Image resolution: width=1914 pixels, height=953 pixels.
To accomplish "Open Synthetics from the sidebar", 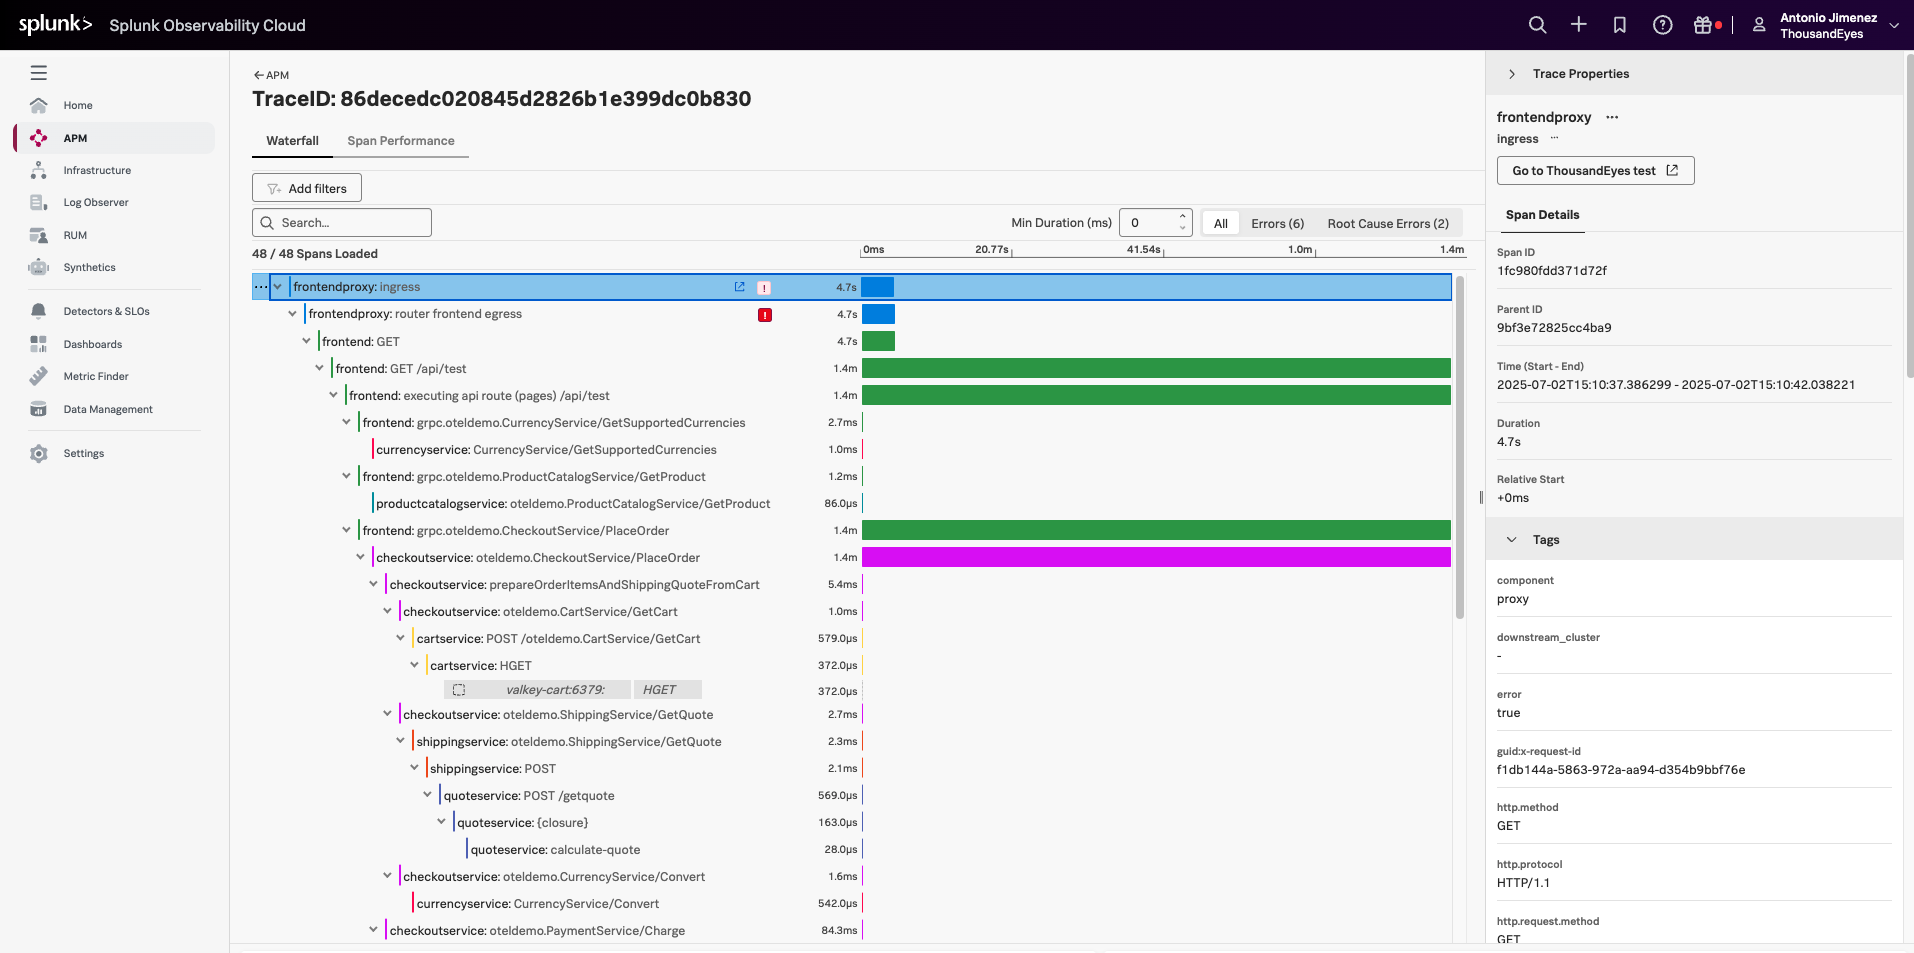I will (89, 267).
